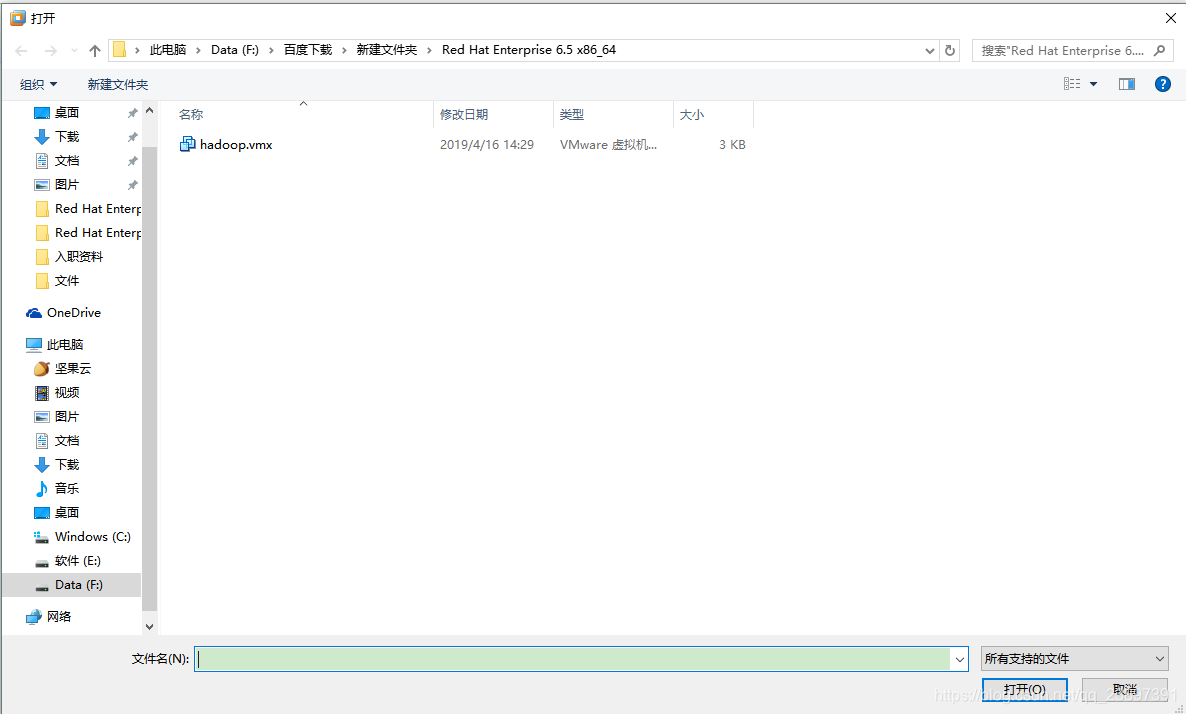Select Data (F:) drive in sidebar

[x=72, y=585]
